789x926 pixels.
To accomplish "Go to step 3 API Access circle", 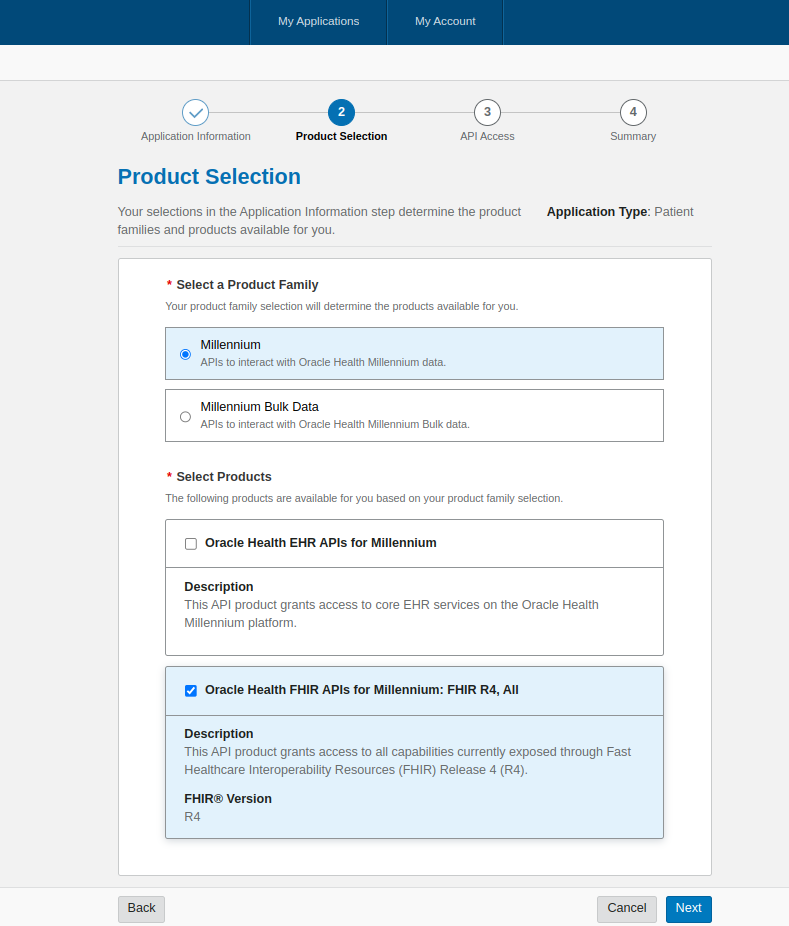I will click(x=487, y=112).
